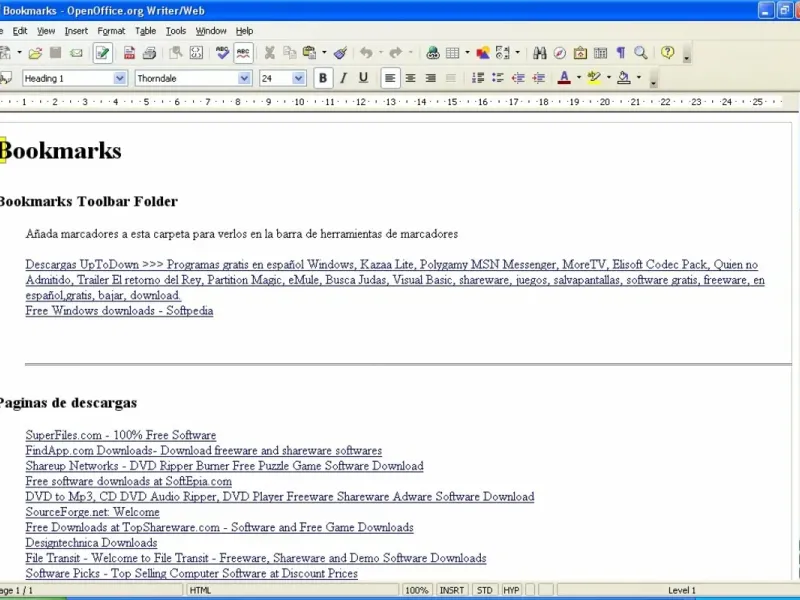Open the View menu

pyautogui.click(x=46, y=31)
